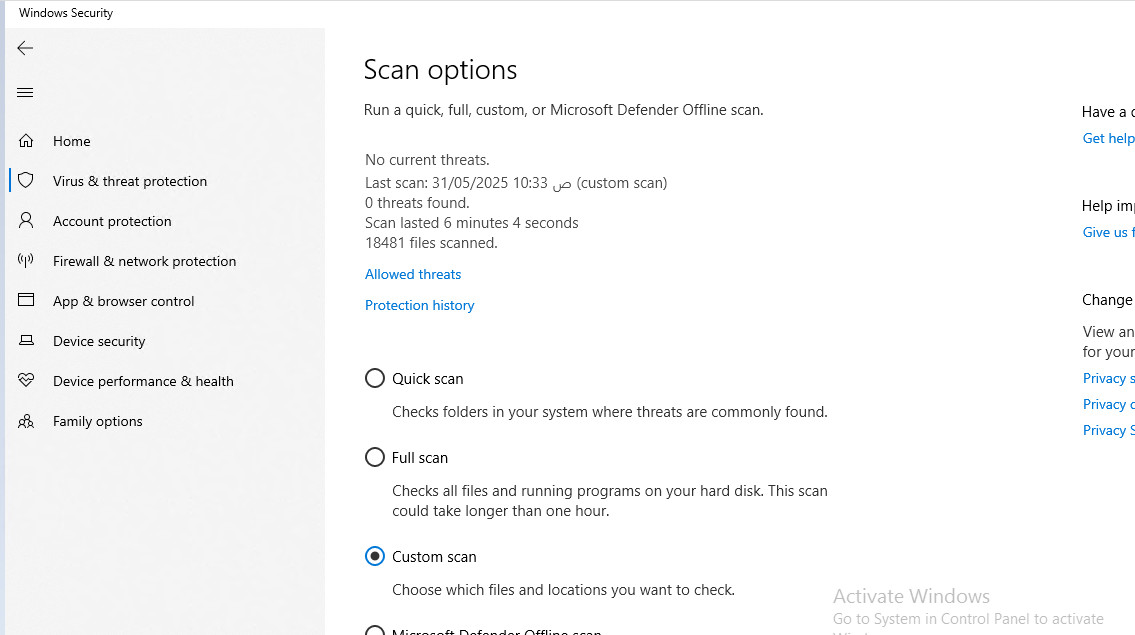Open Account protection section
The height and width of the screenshot is (635, 1135).
pos(112,222)
